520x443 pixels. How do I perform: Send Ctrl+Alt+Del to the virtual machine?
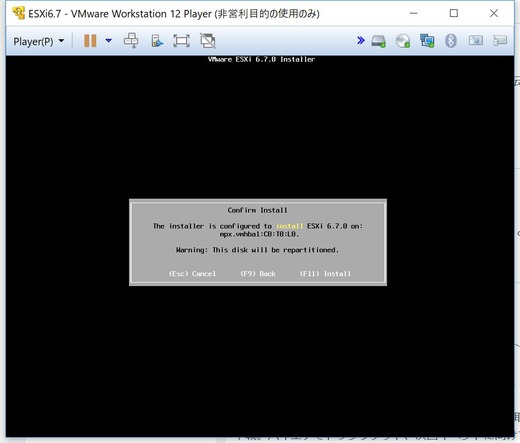(x=131, y=41)
